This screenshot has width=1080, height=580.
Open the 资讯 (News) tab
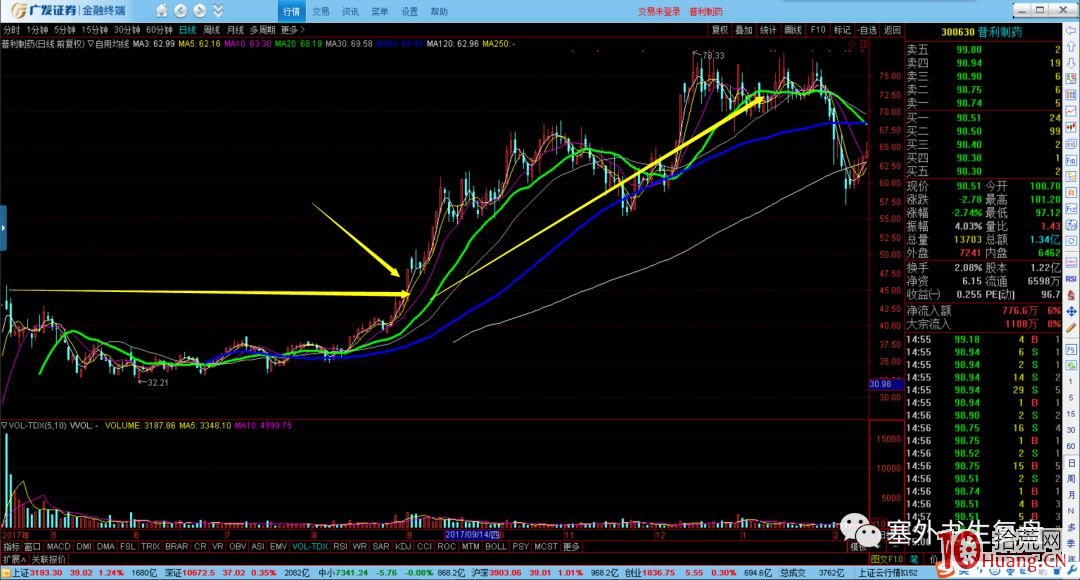351,11
